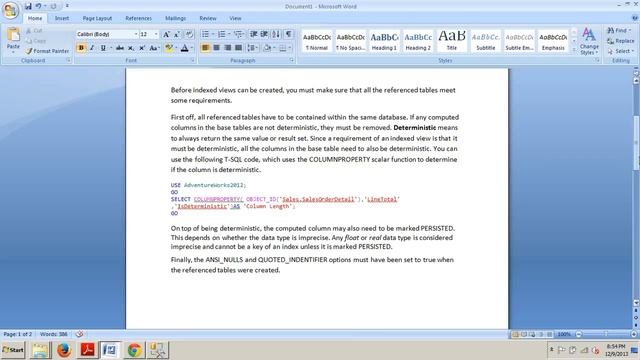
Task: Toggle Bold formatting
Action: (x=81, y=48)
